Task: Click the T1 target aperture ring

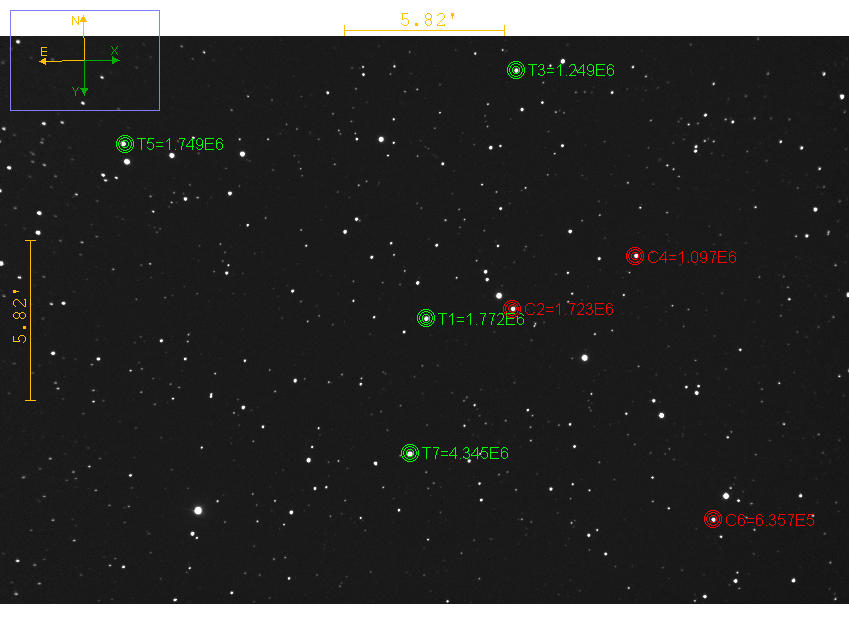Action: [426, 319]
